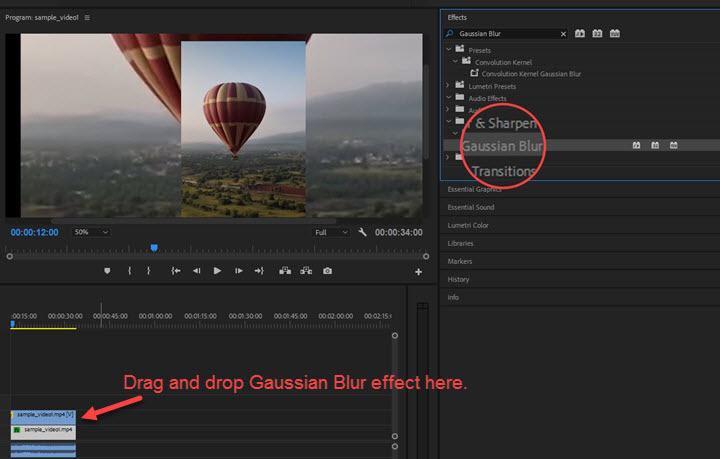Expand the Lumetri Presets folder
Viewport: 720px width, 459px height.
(447, 86)
